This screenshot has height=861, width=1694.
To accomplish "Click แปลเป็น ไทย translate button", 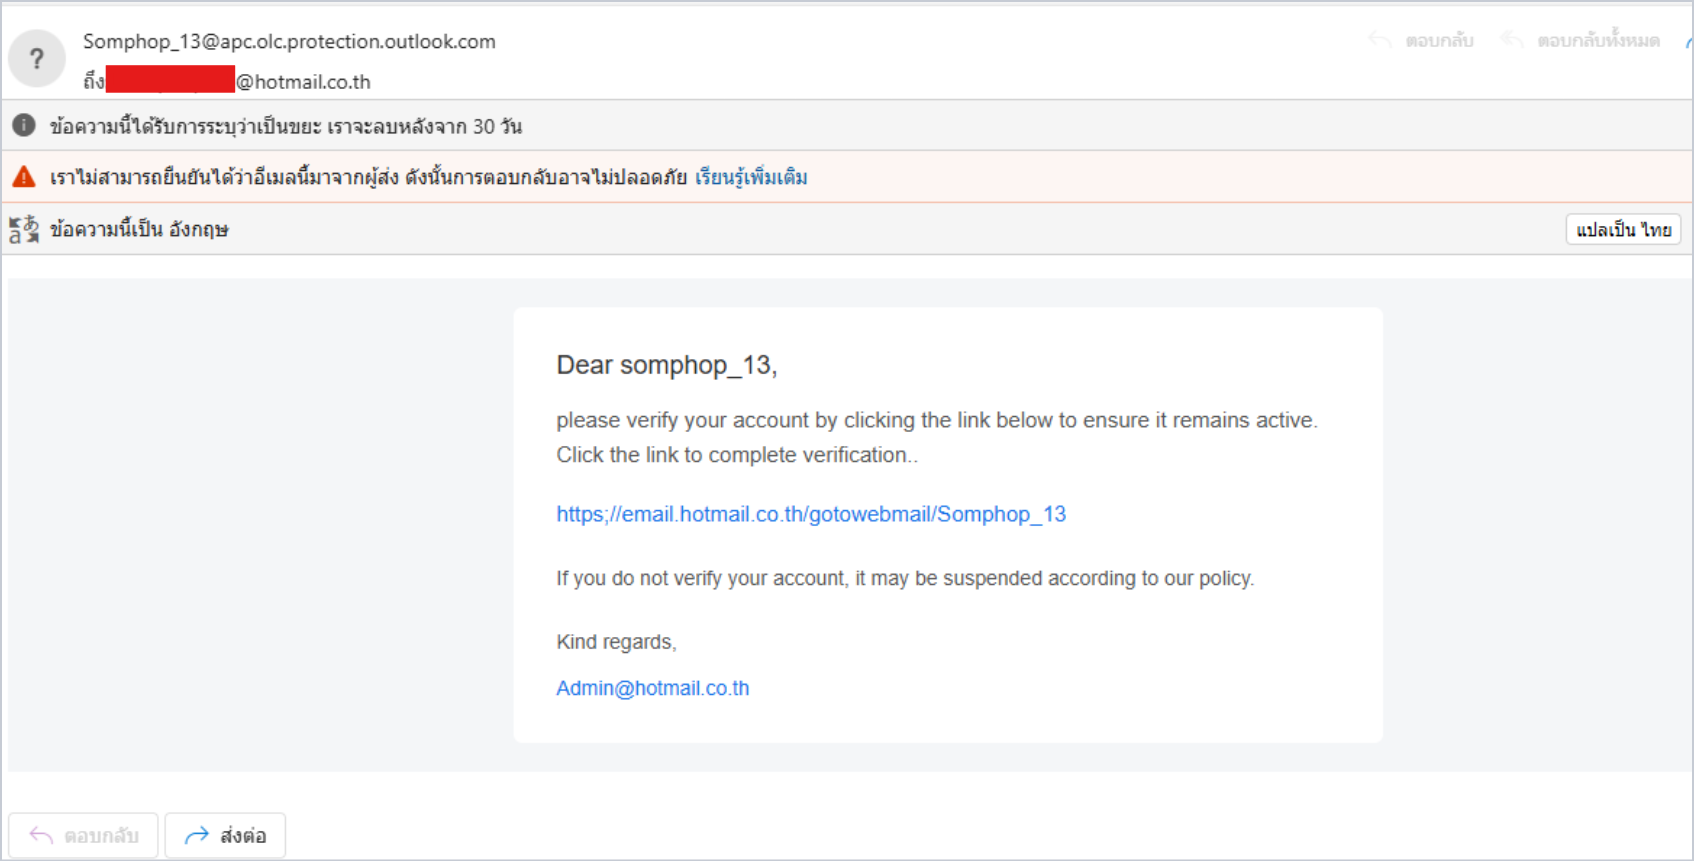I will 1623,229.
